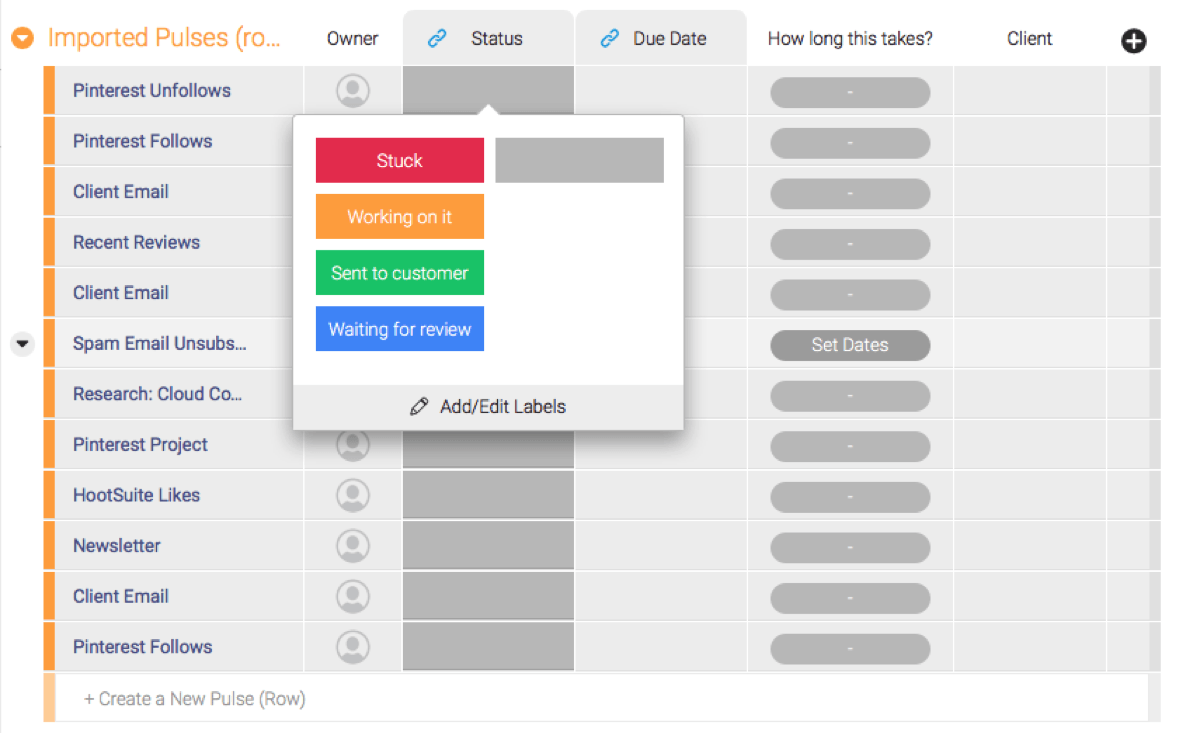Image resolution: width=1178 pixels, height=734 pixels.
Task: Click the Due Date column link icon
Action: [609, 38]
